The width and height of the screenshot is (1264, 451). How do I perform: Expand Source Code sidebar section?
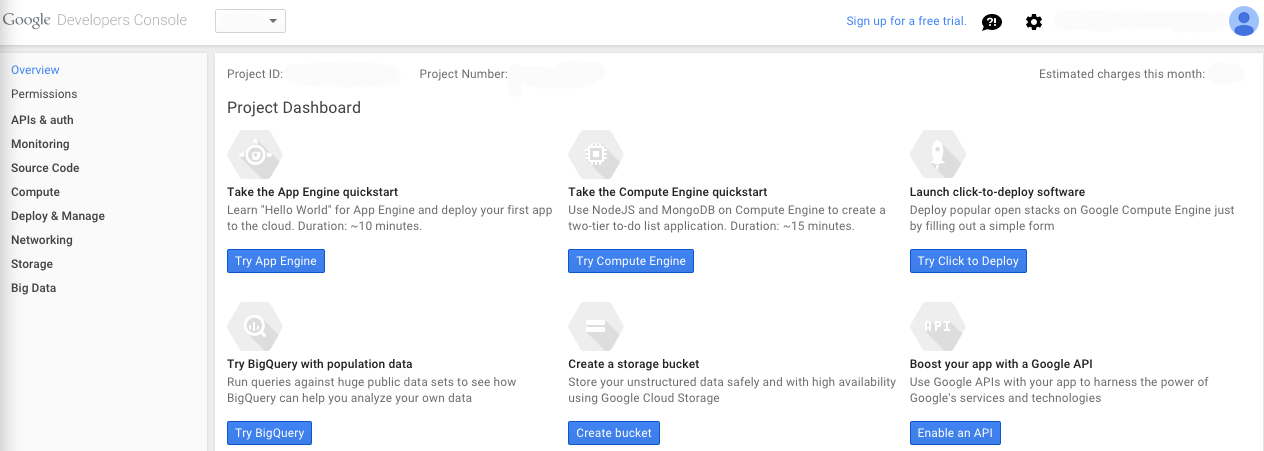click(x=45, y=168)
